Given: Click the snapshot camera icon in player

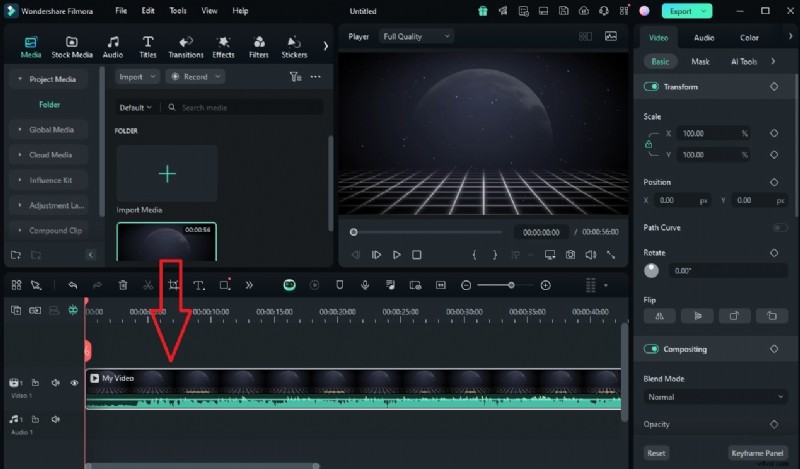Looking at the screenshot, I should click(570, 254).
